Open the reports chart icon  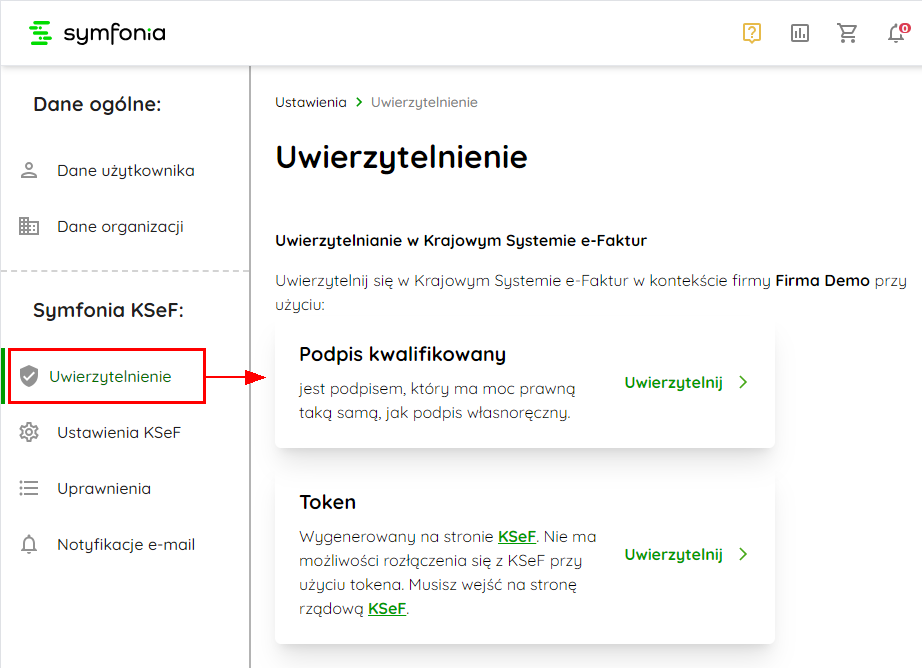(800, 33)
